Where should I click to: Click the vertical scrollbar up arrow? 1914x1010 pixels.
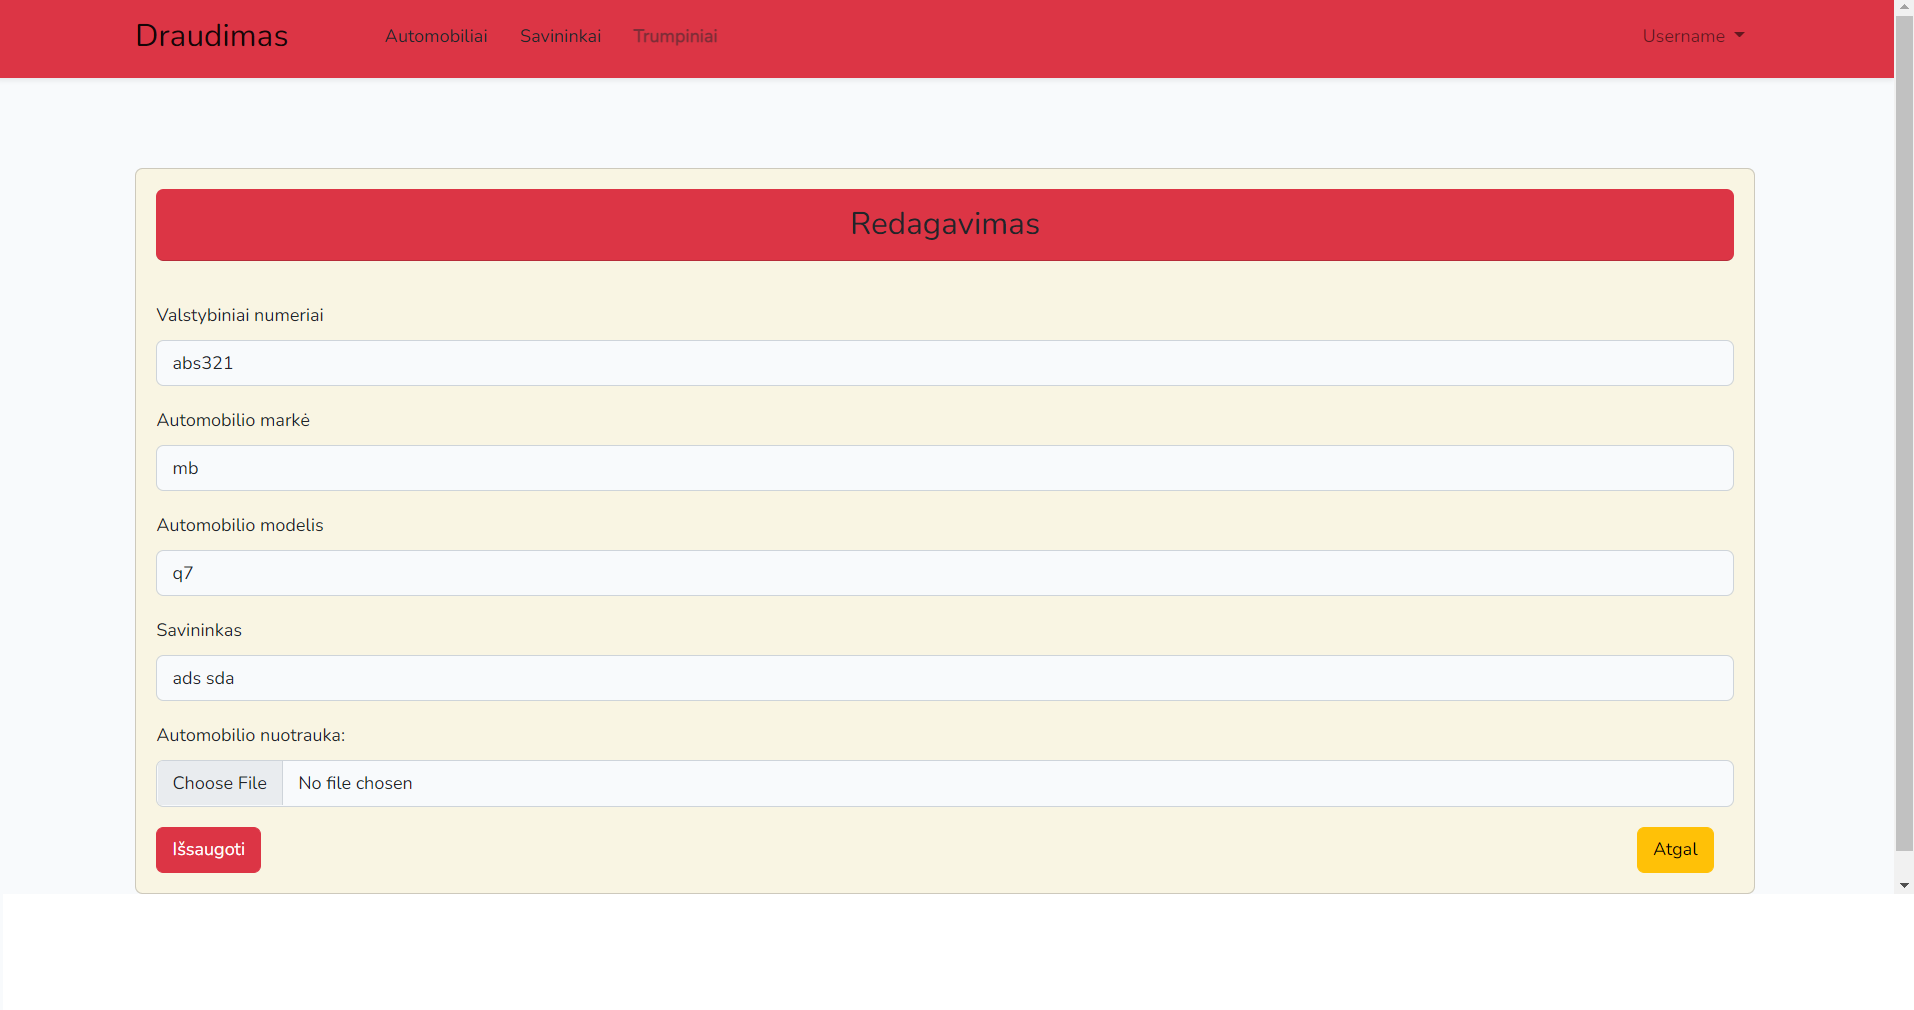coord(1904,6)
